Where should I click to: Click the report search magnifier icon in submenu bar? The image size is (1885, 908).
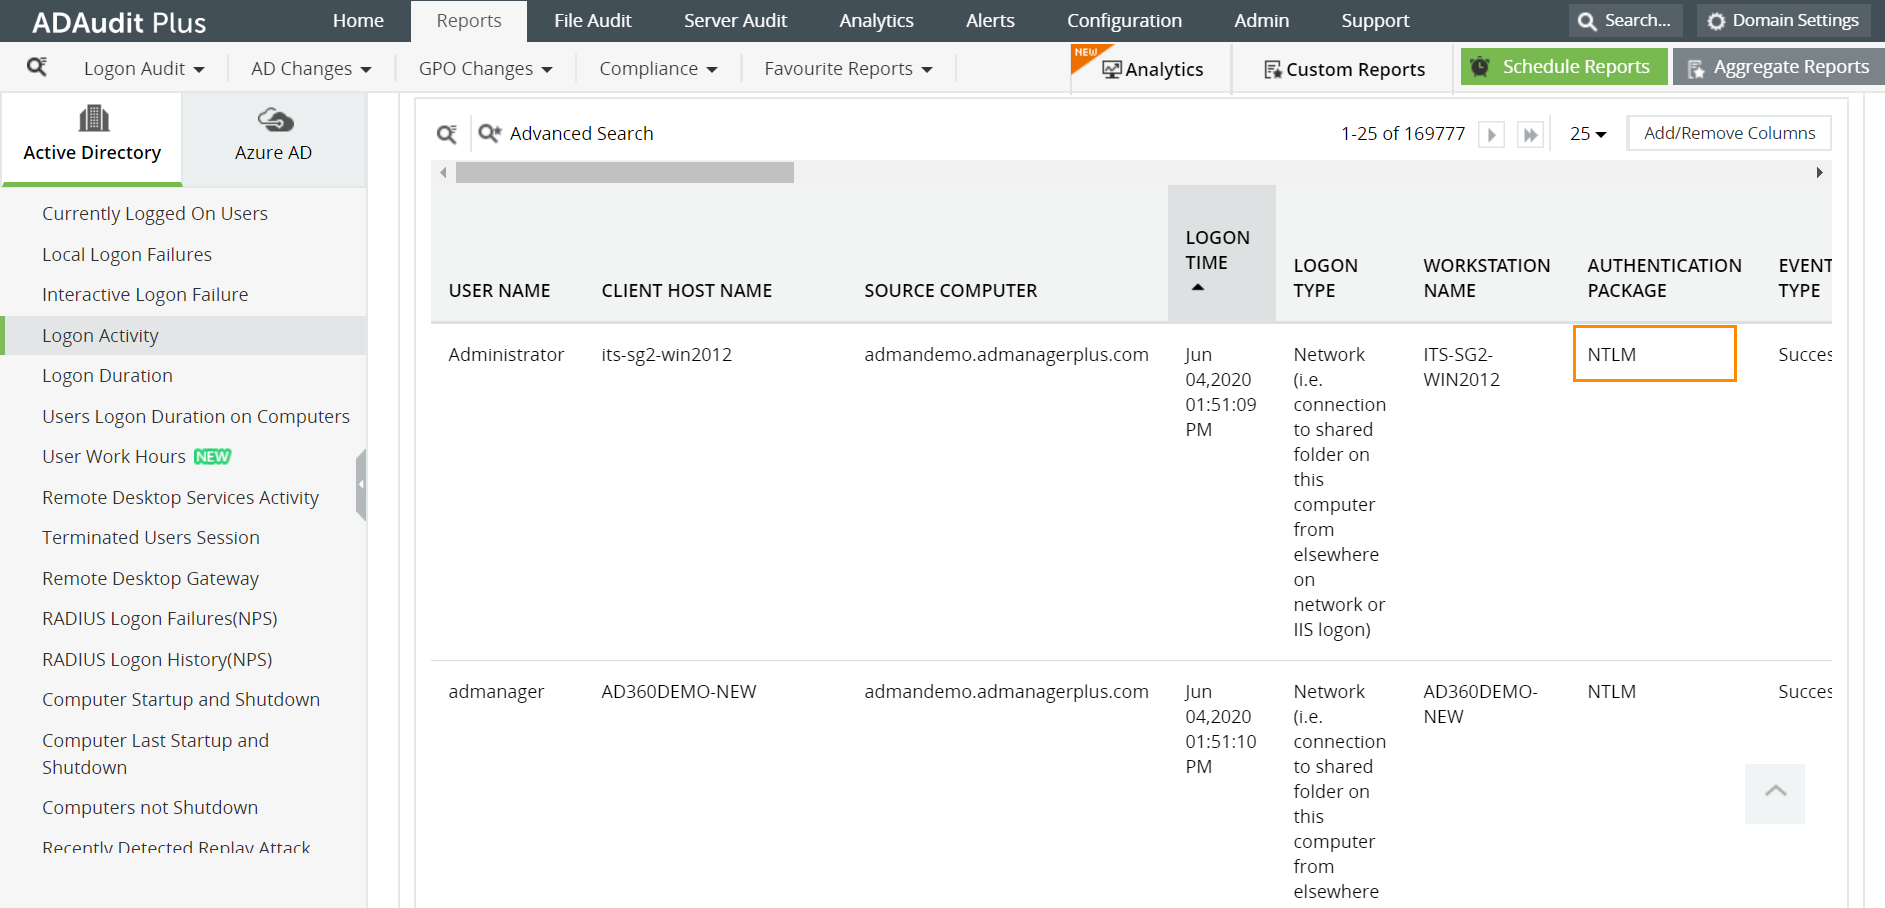[37, 67]
